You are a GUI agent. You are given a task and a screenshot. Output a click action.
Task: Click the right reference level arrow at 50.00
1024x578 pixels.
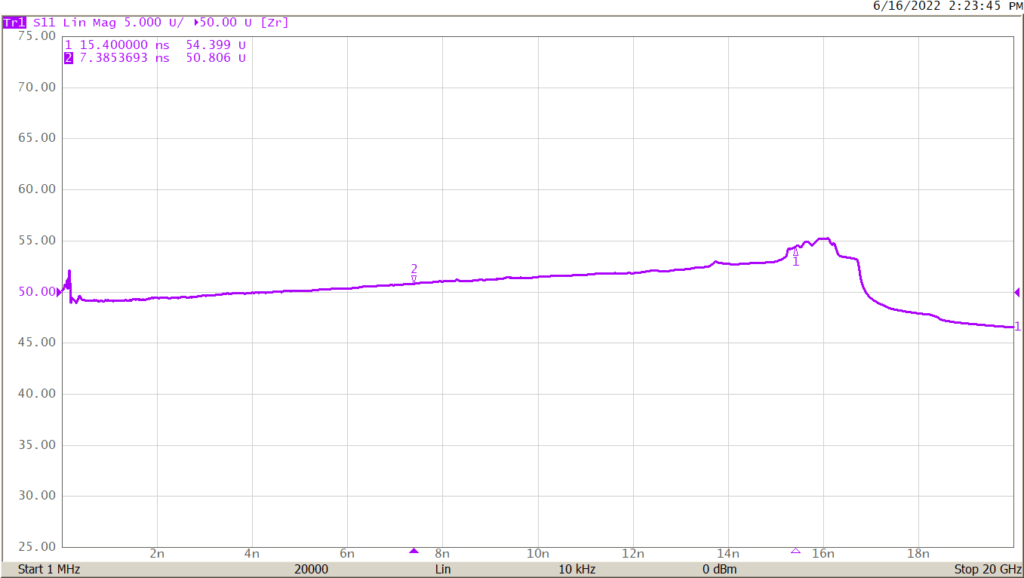(1017, 292)
